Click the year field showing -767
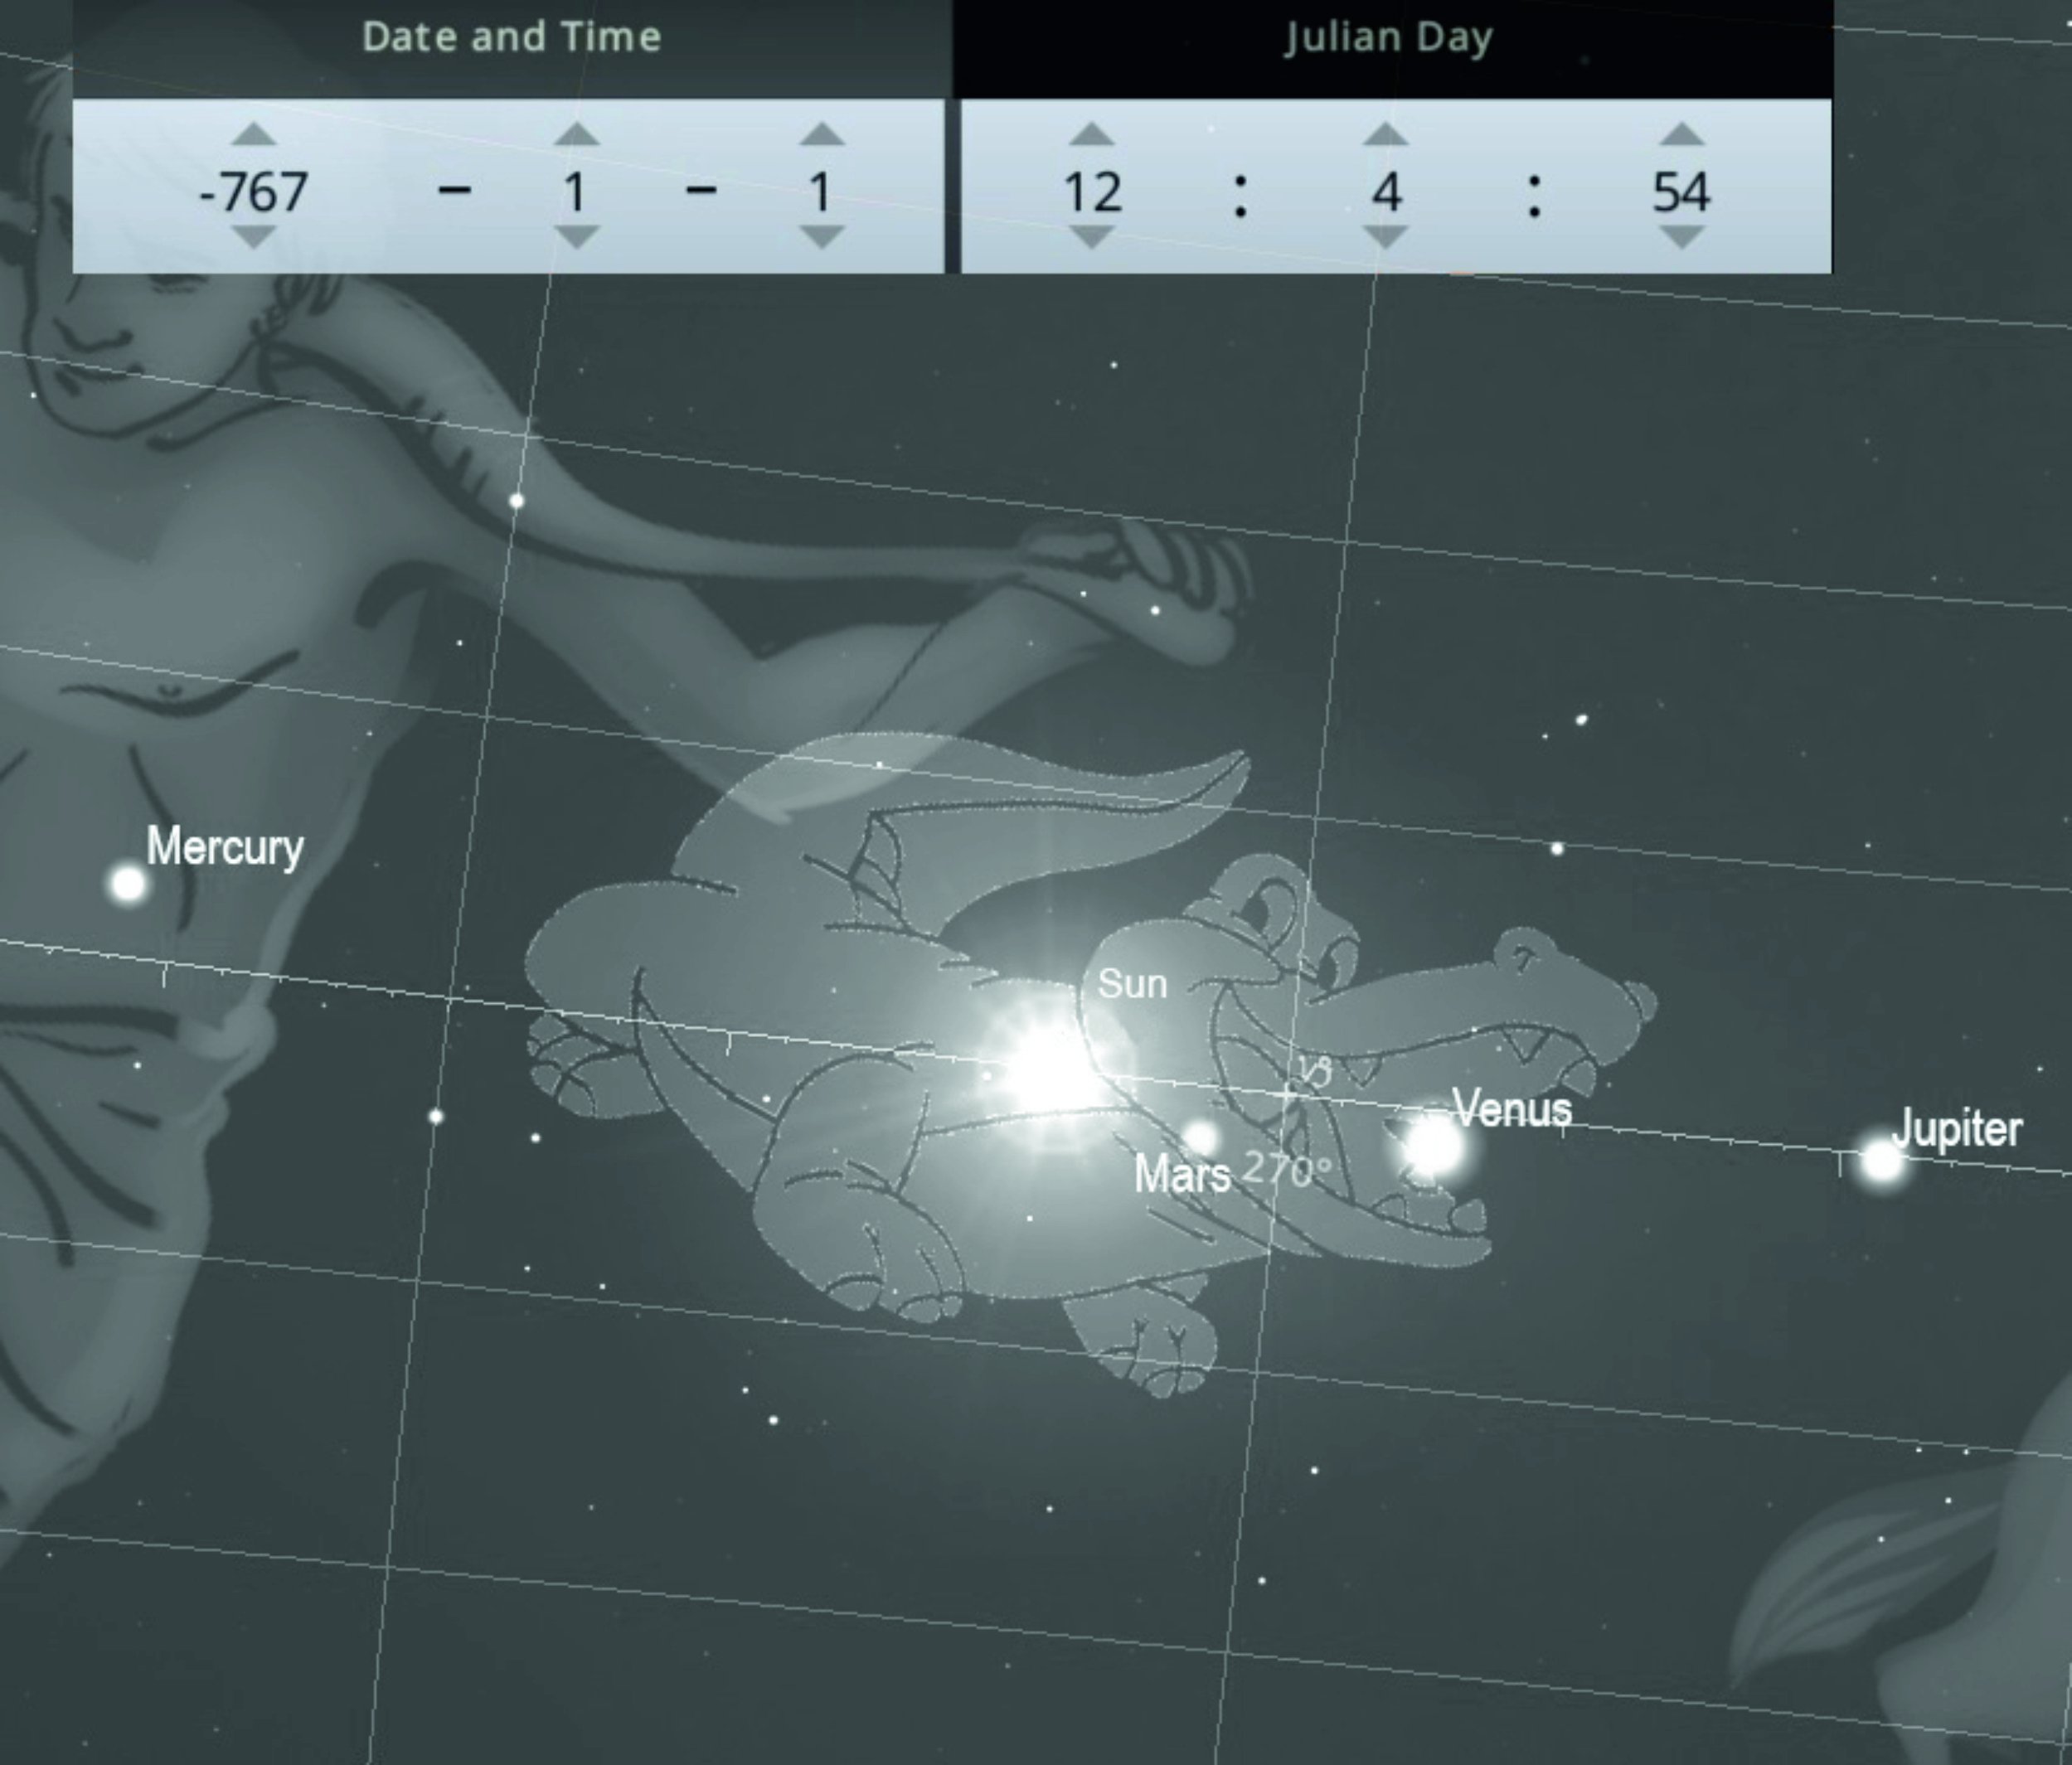The image size is (2072, 1765). click(x=254, y=190)
